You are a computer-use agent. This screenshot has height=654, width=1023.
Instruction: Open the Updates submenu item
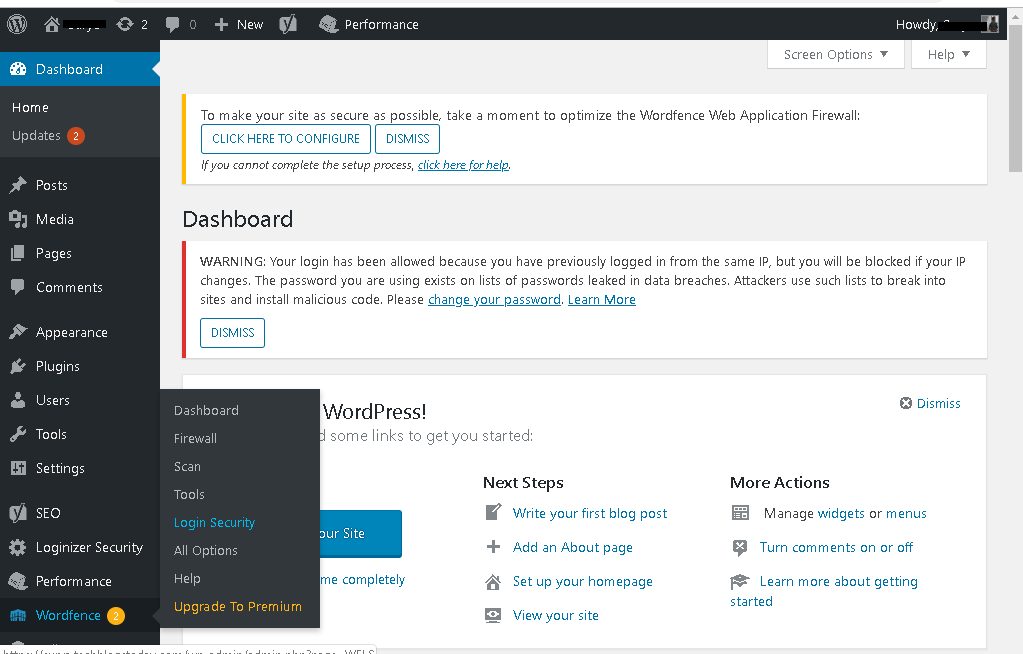click(37, 136)
